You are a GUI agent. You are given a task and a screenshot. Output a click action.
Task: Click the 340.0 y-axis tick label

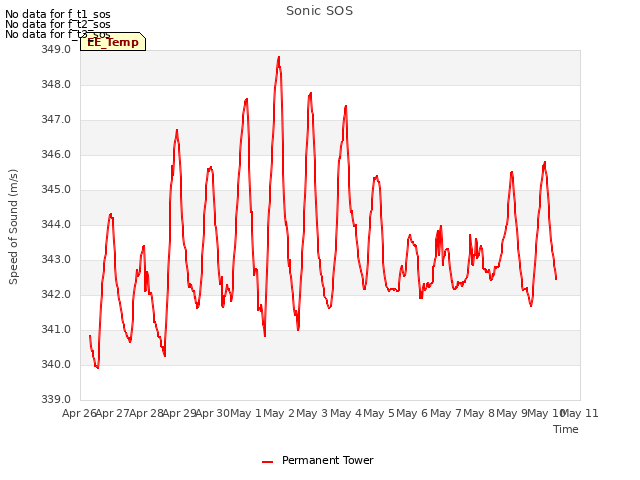pos(56,364)
